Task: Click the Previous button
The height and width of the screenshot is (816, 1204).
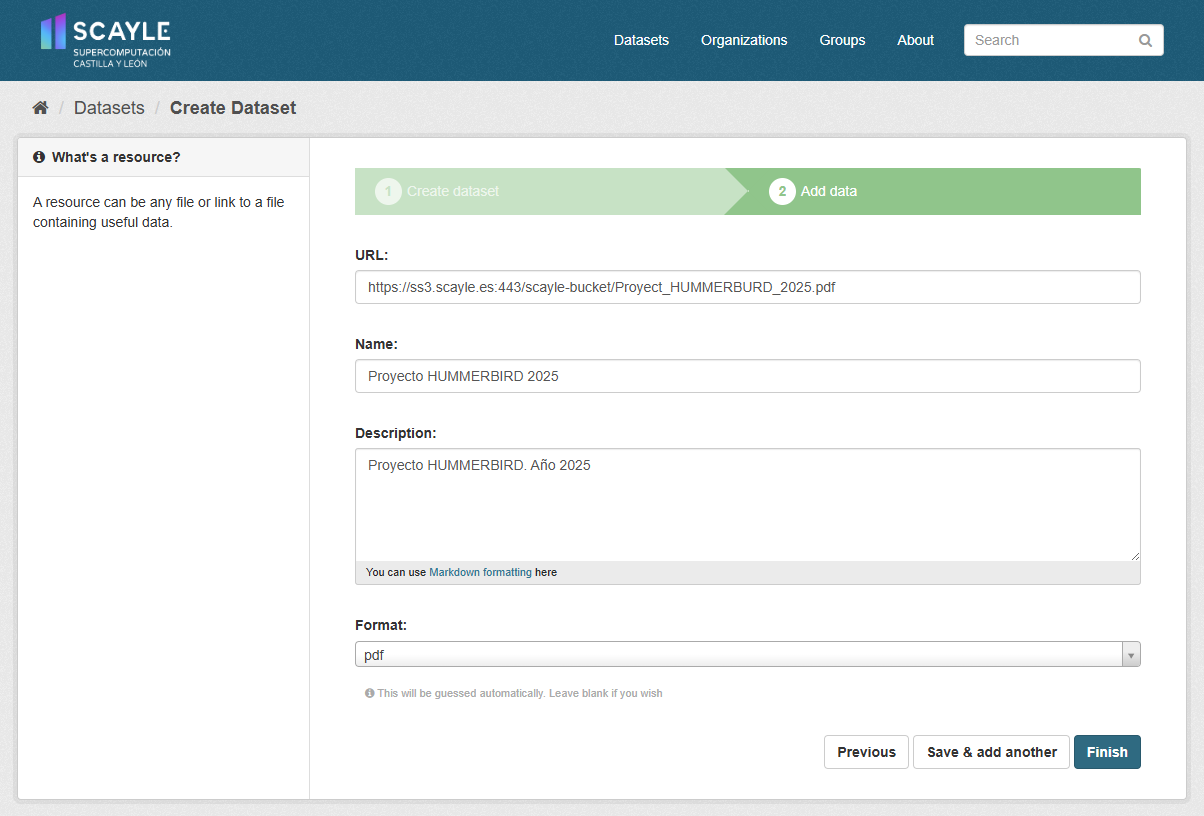Action: pos(866,752)
